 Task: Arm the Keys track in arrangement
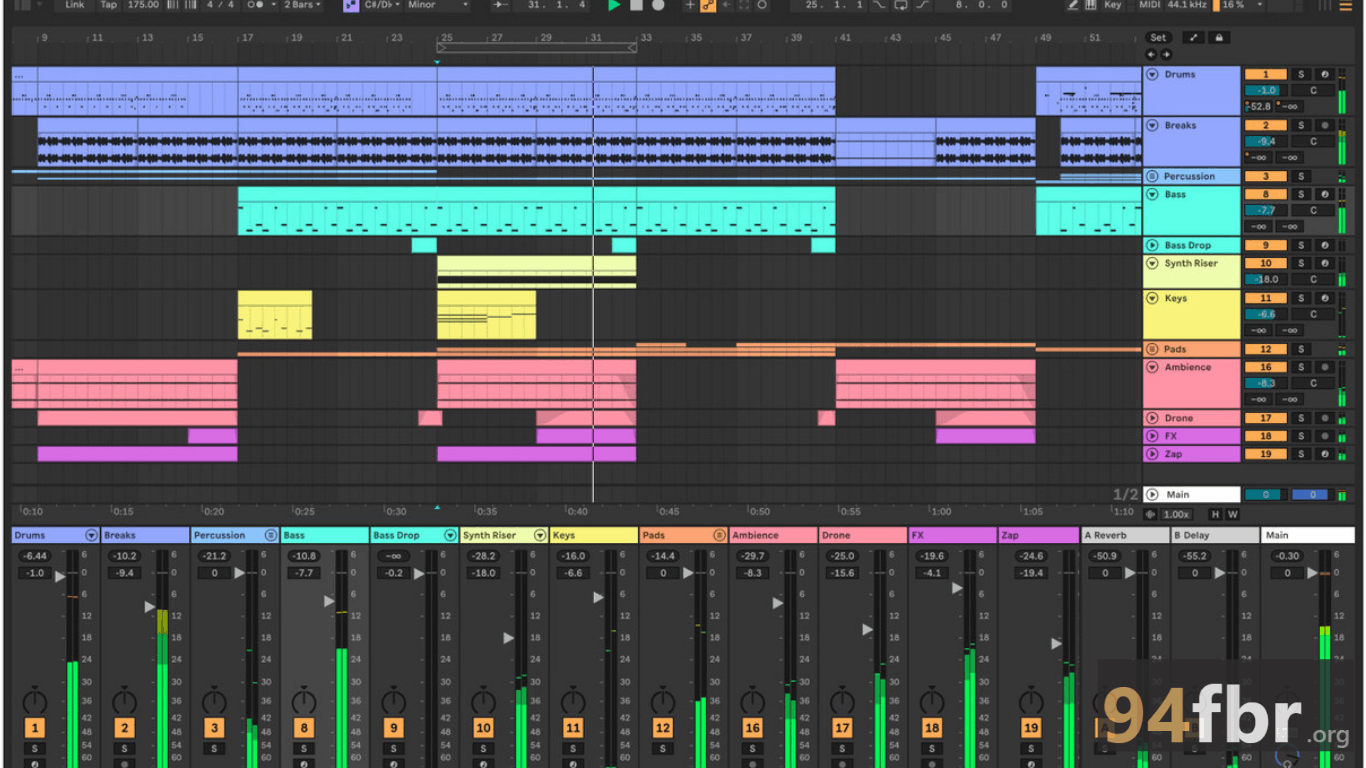tap(1325, 298)
